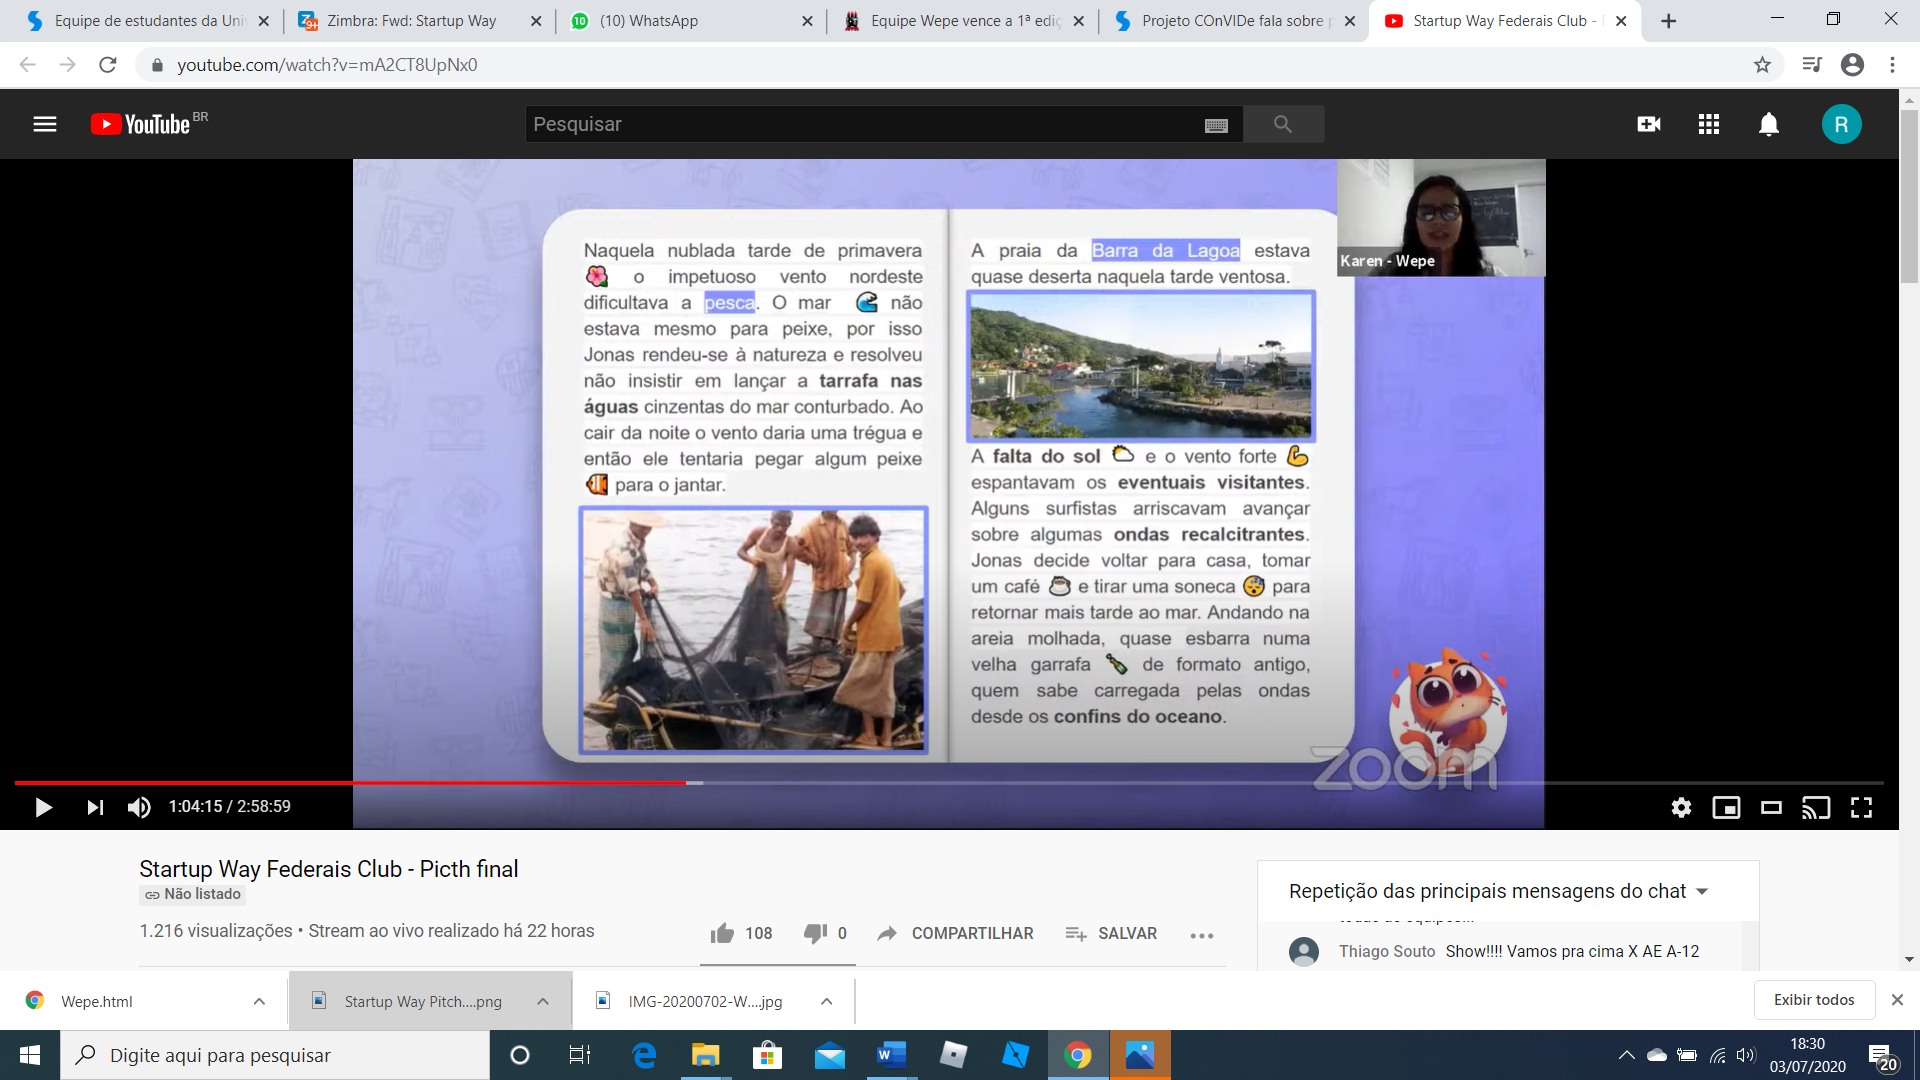The image size is (1920, 1080).
Task: Switch to Zimbra Fwd: Startup Way tab
Action: 410,20
